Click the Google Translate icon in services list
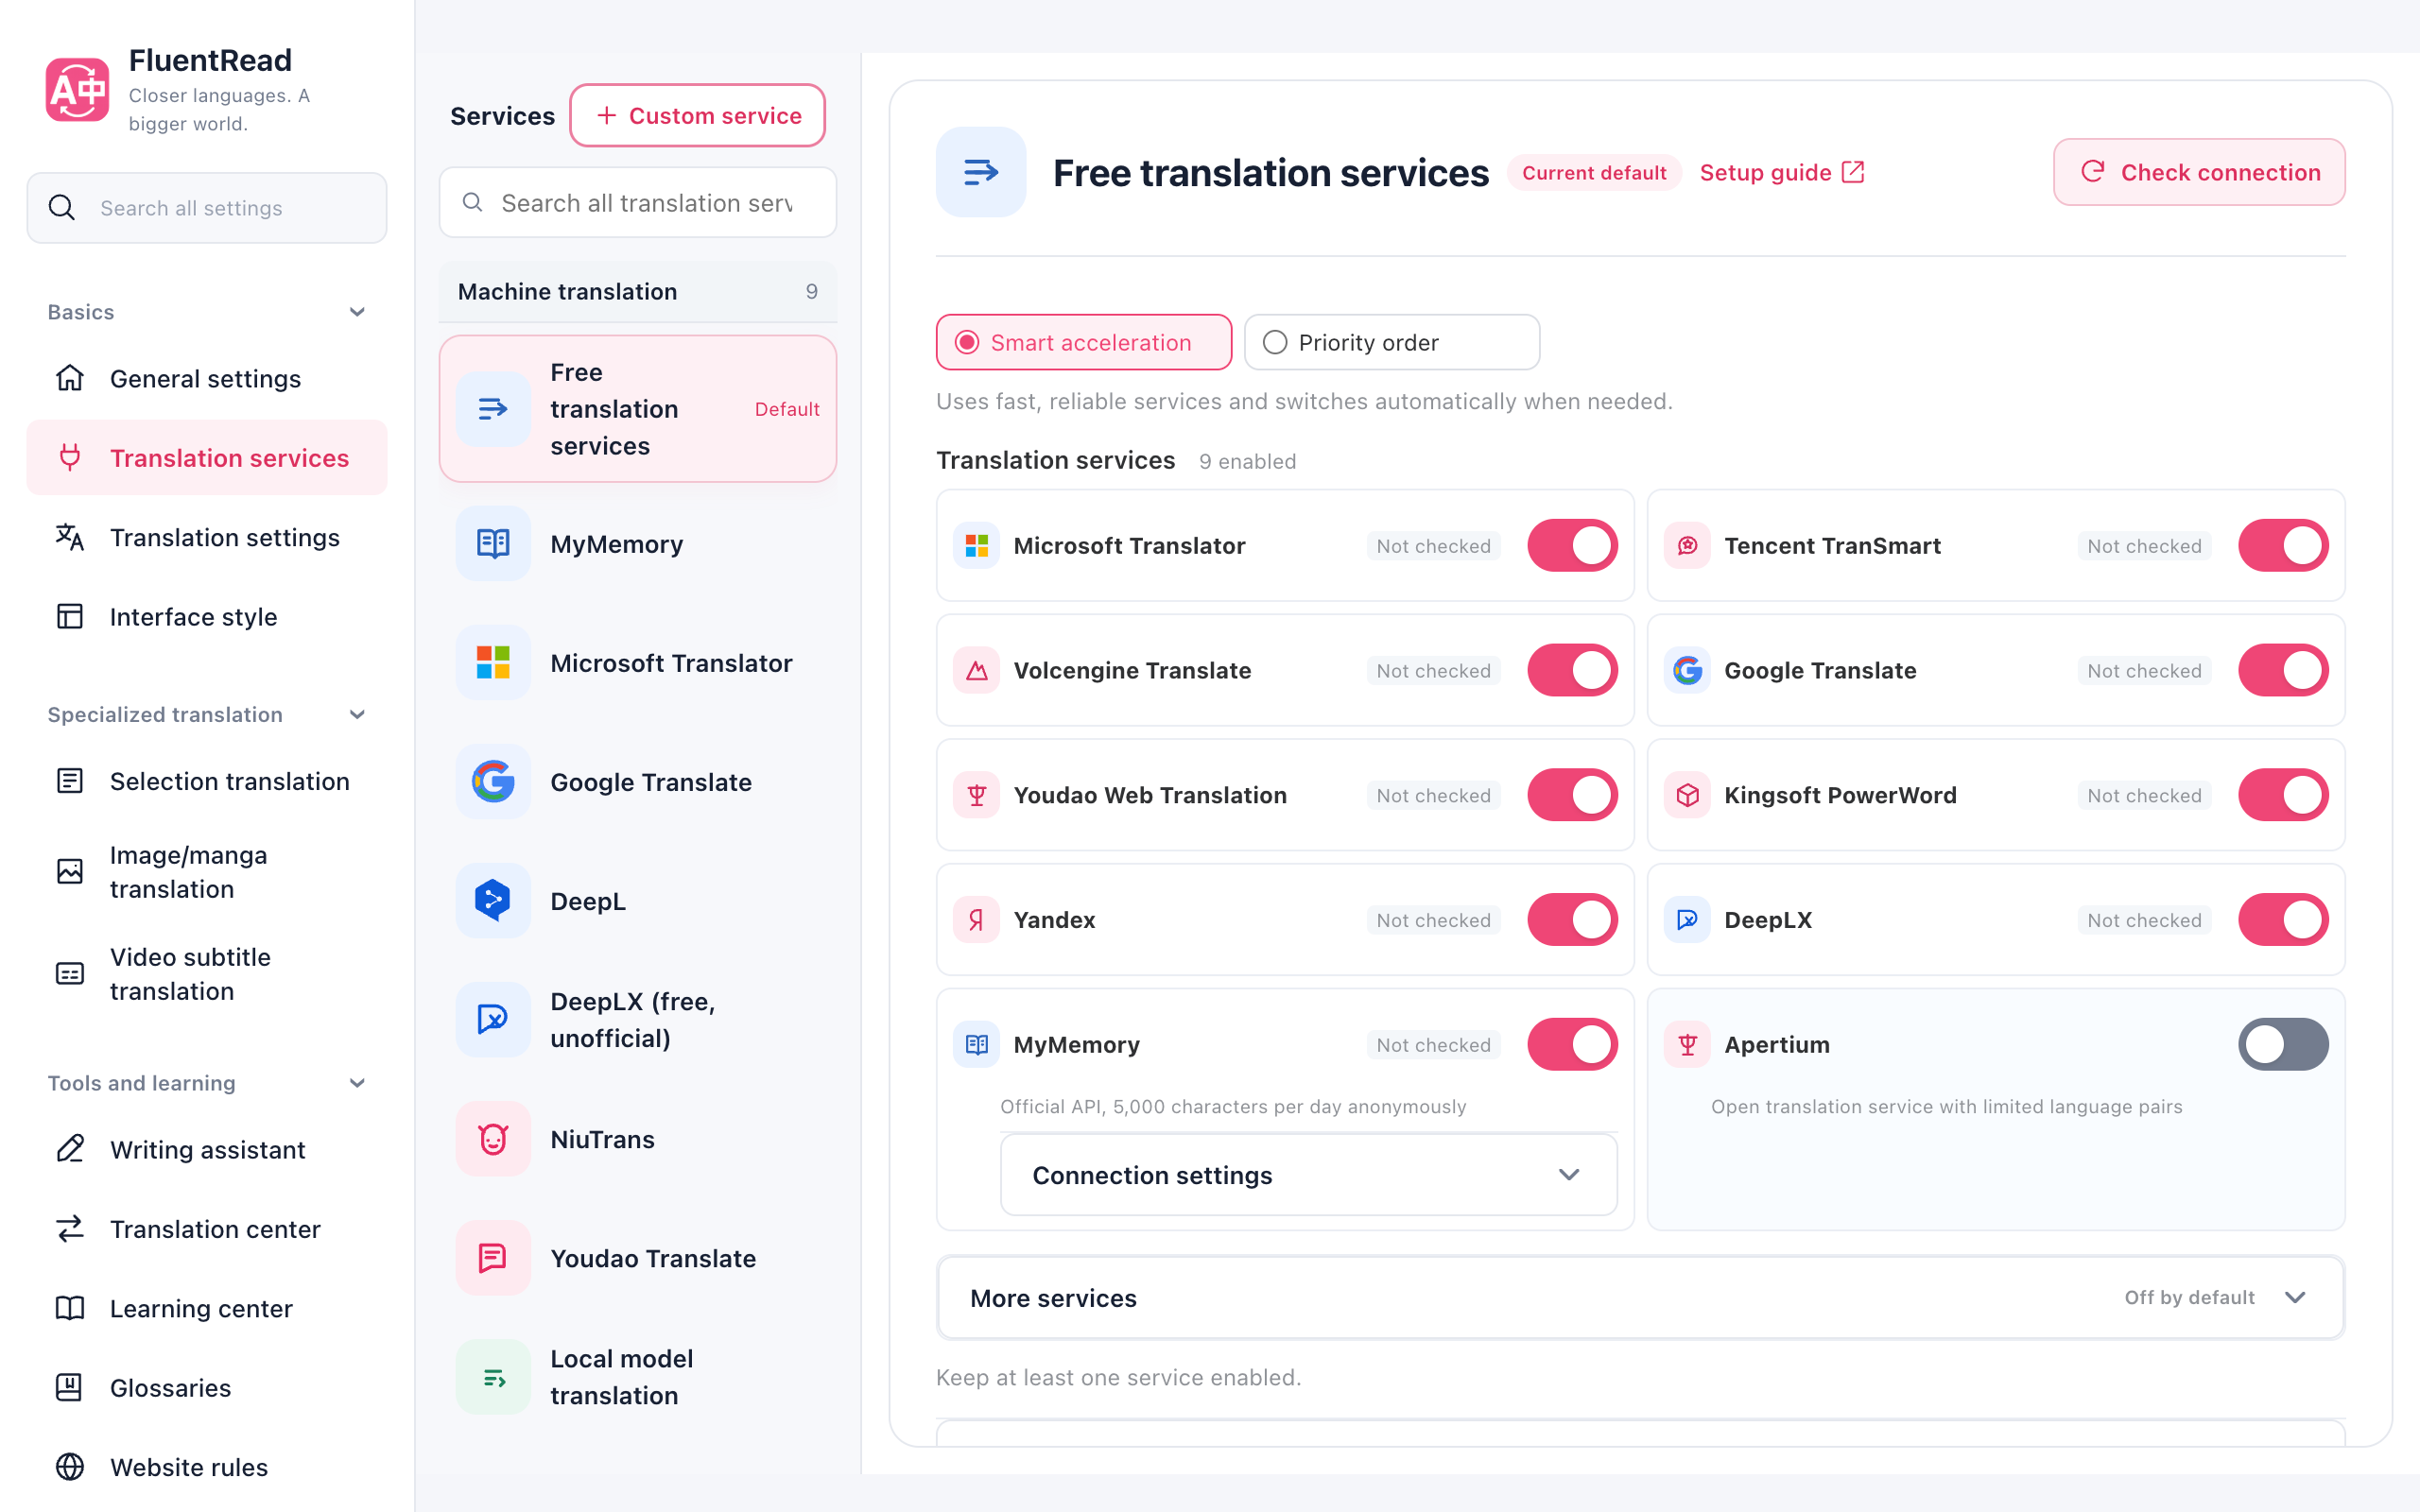 [493, 781]
